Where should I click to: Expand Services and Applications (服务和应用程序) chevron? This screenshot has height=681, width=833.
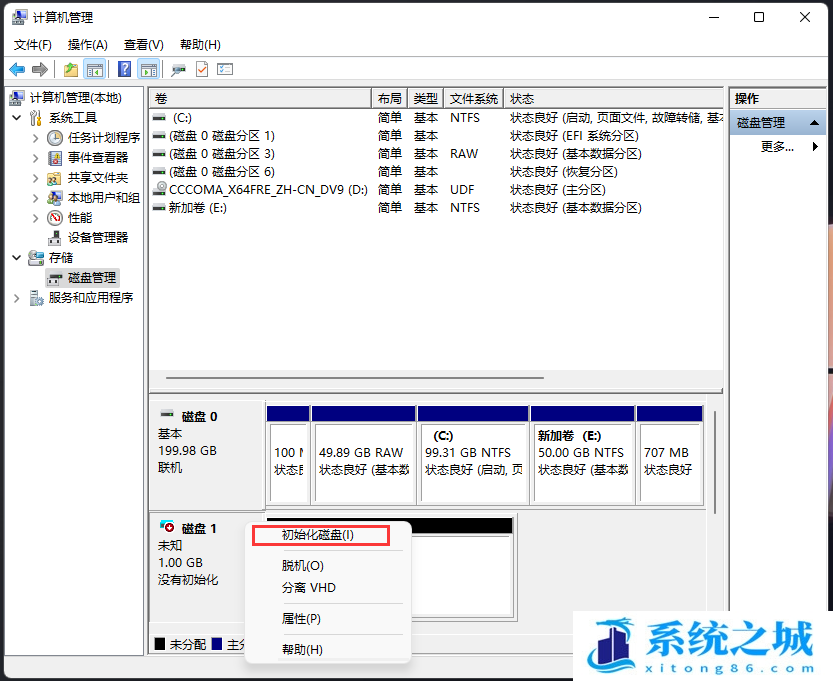[16, 298]
